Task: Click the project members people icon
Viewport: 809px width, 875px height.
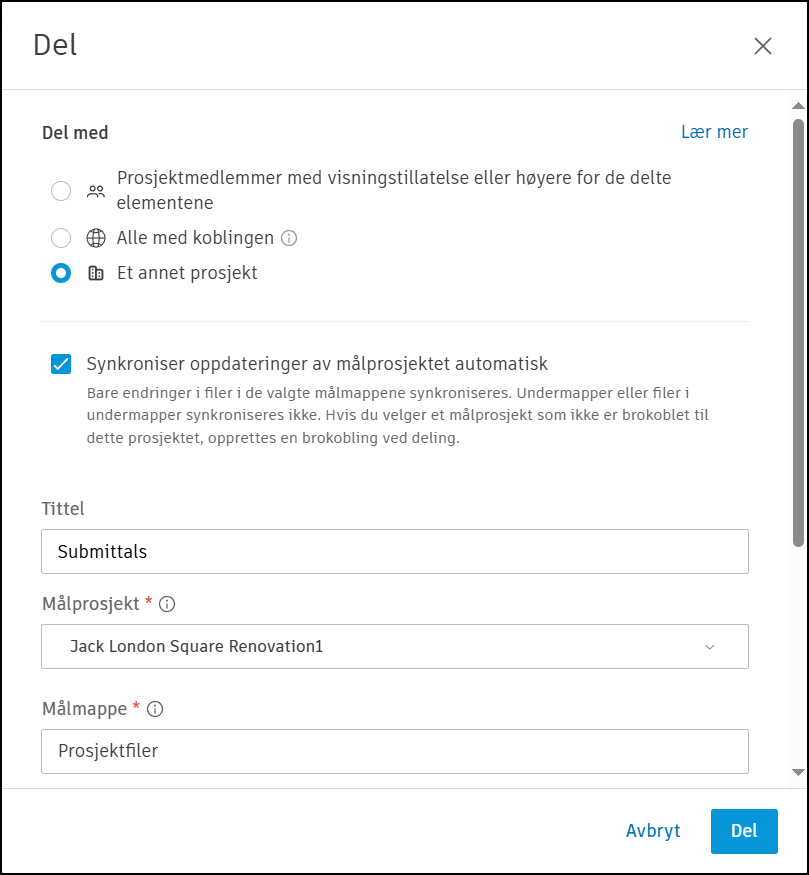Action: click(x=96, y=191)
